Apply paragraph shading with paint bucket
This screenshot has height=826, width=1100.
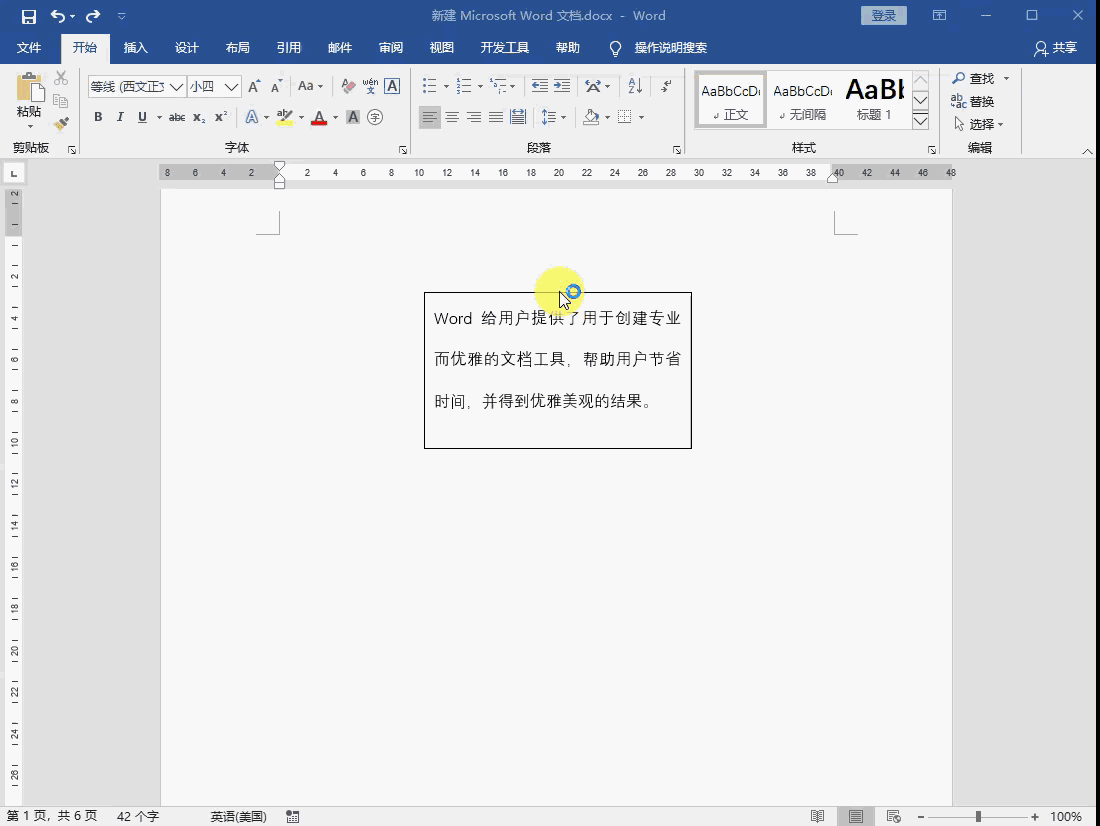[591, 117]
